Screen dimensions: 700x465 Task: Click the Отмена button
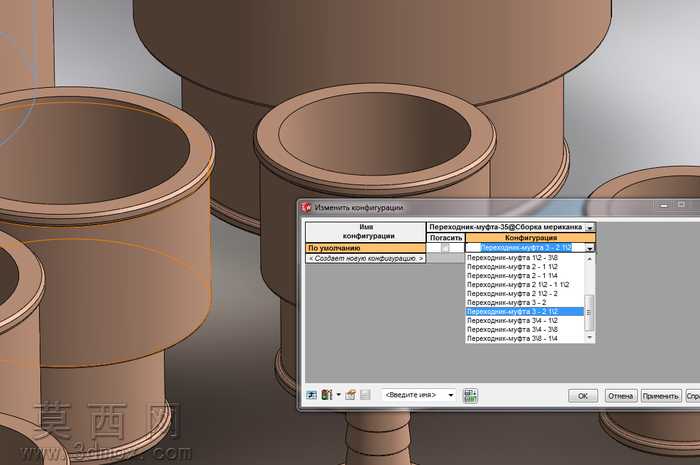pyautogui.click(x=621, y=396)
